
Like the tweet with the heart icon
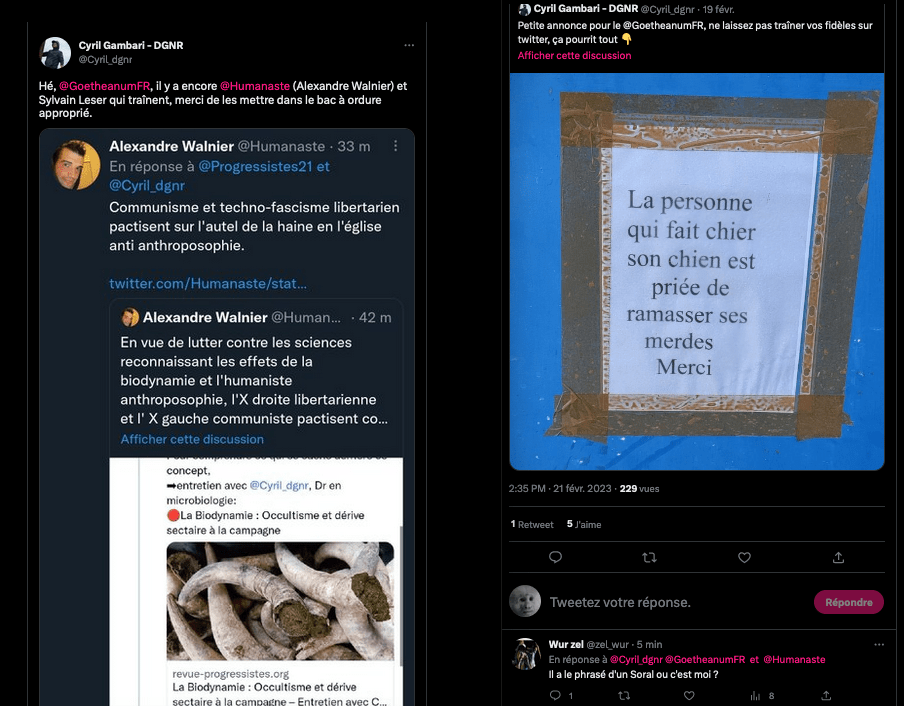pos(744,557)
